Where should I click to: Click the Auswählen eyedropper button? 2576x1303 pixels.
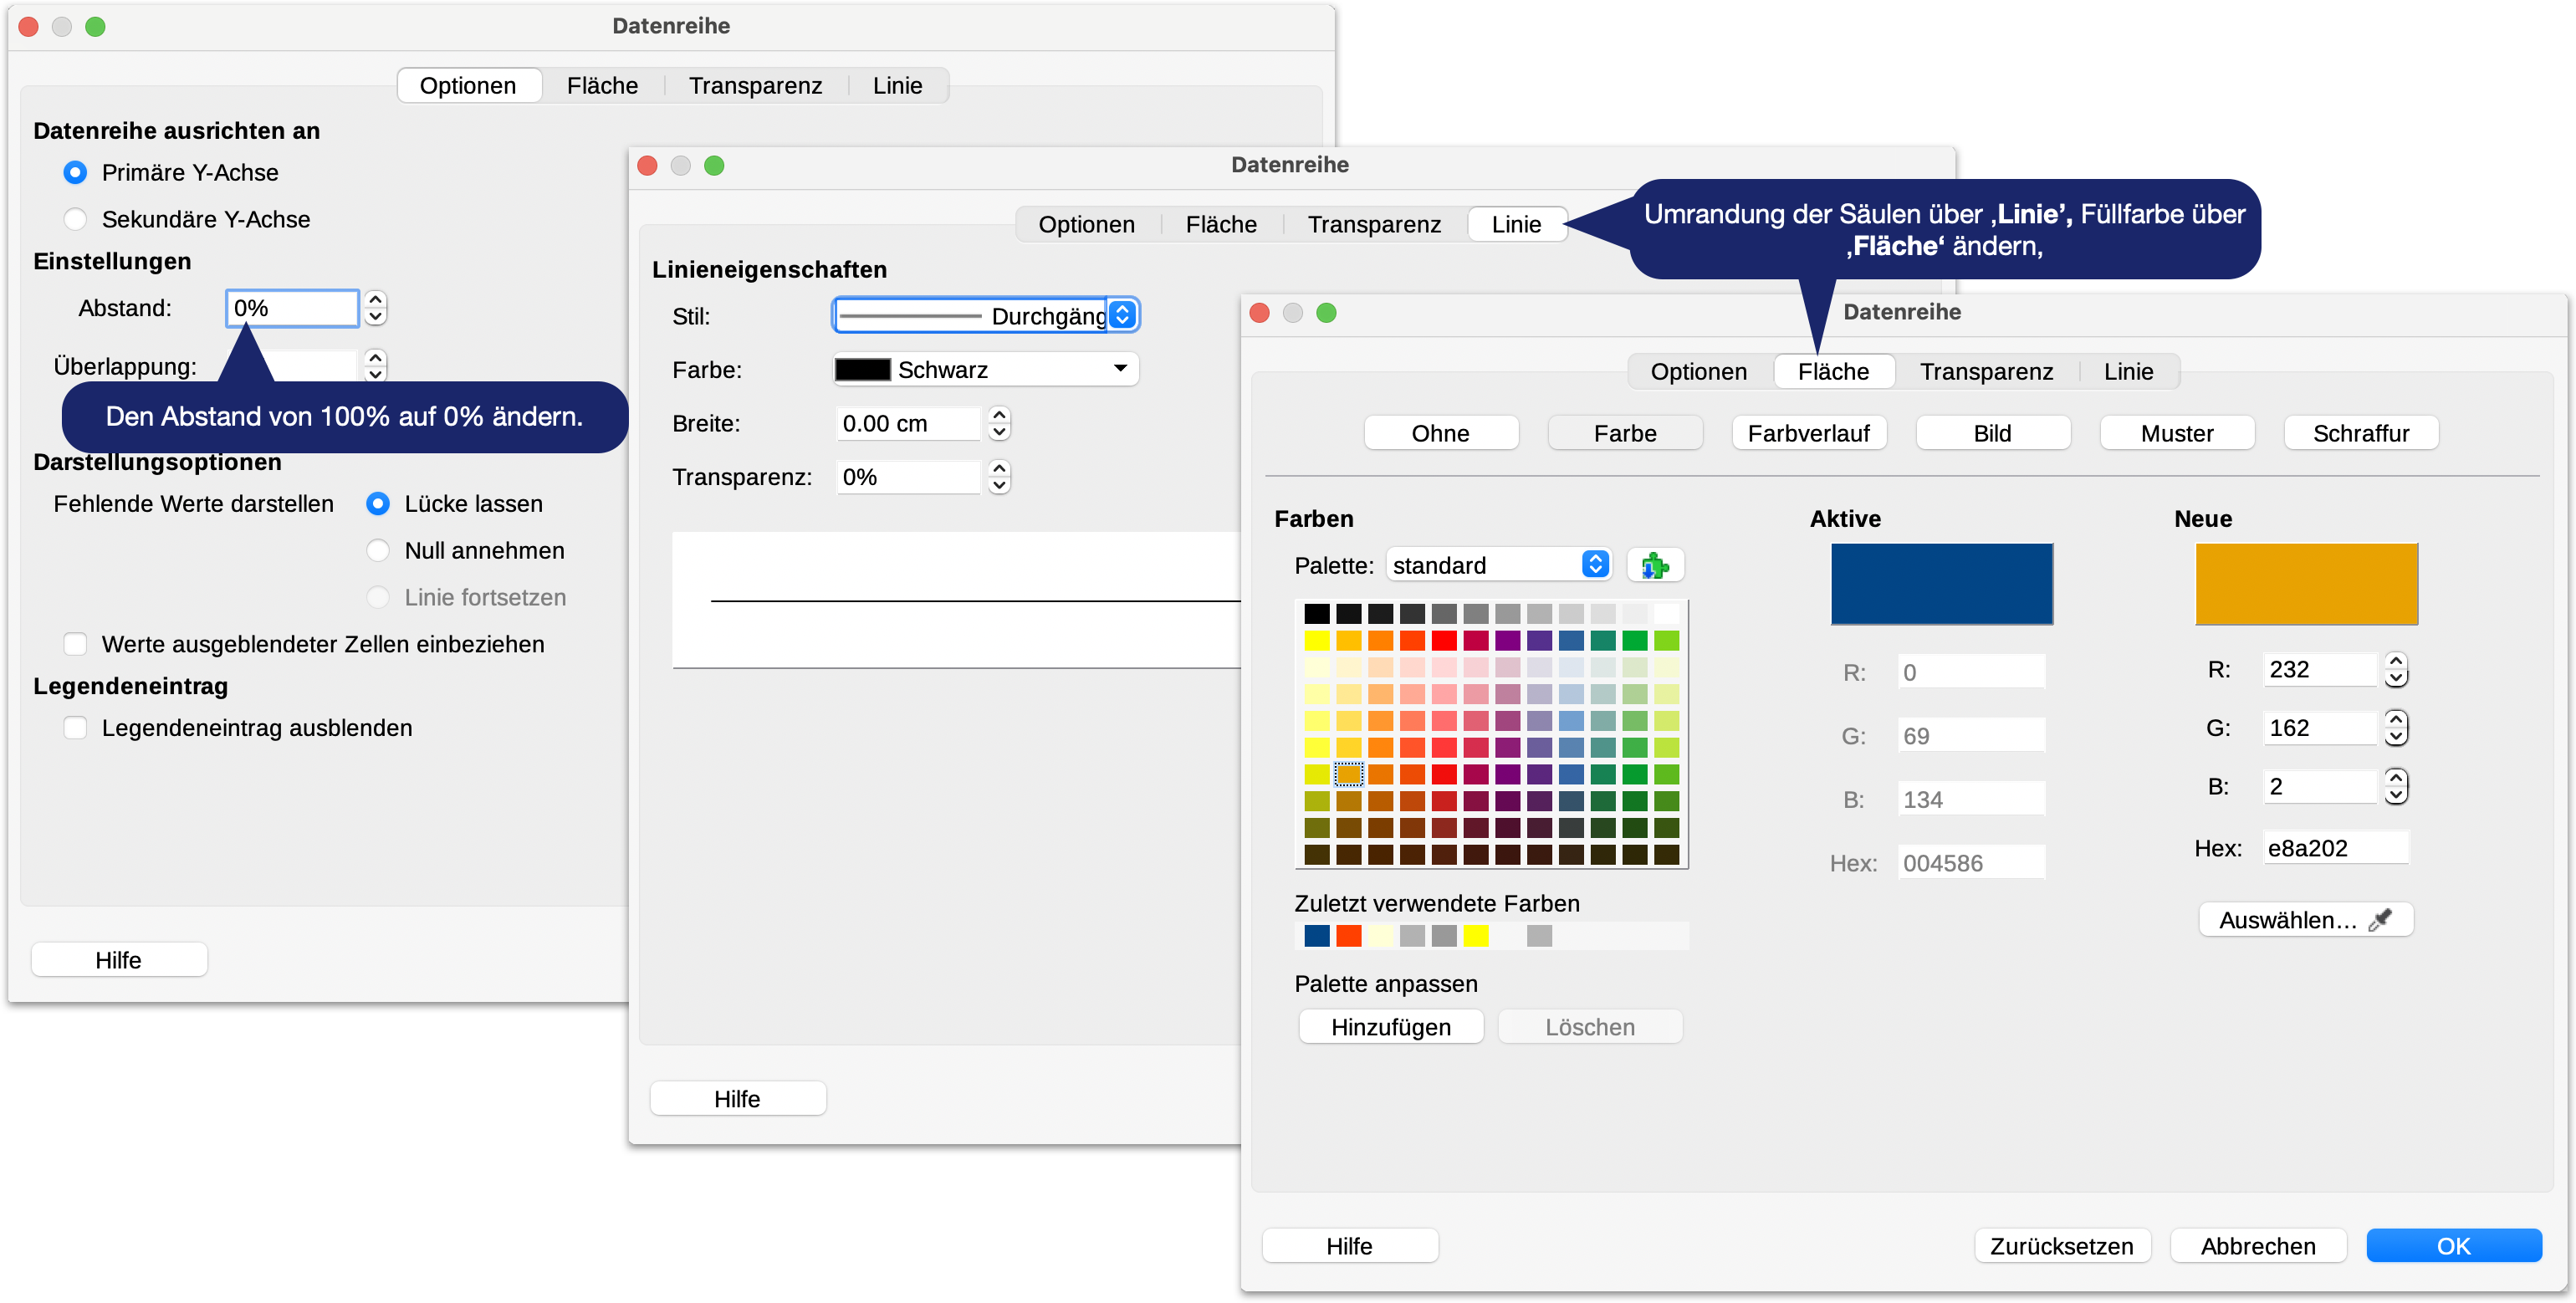point(2305,920)
